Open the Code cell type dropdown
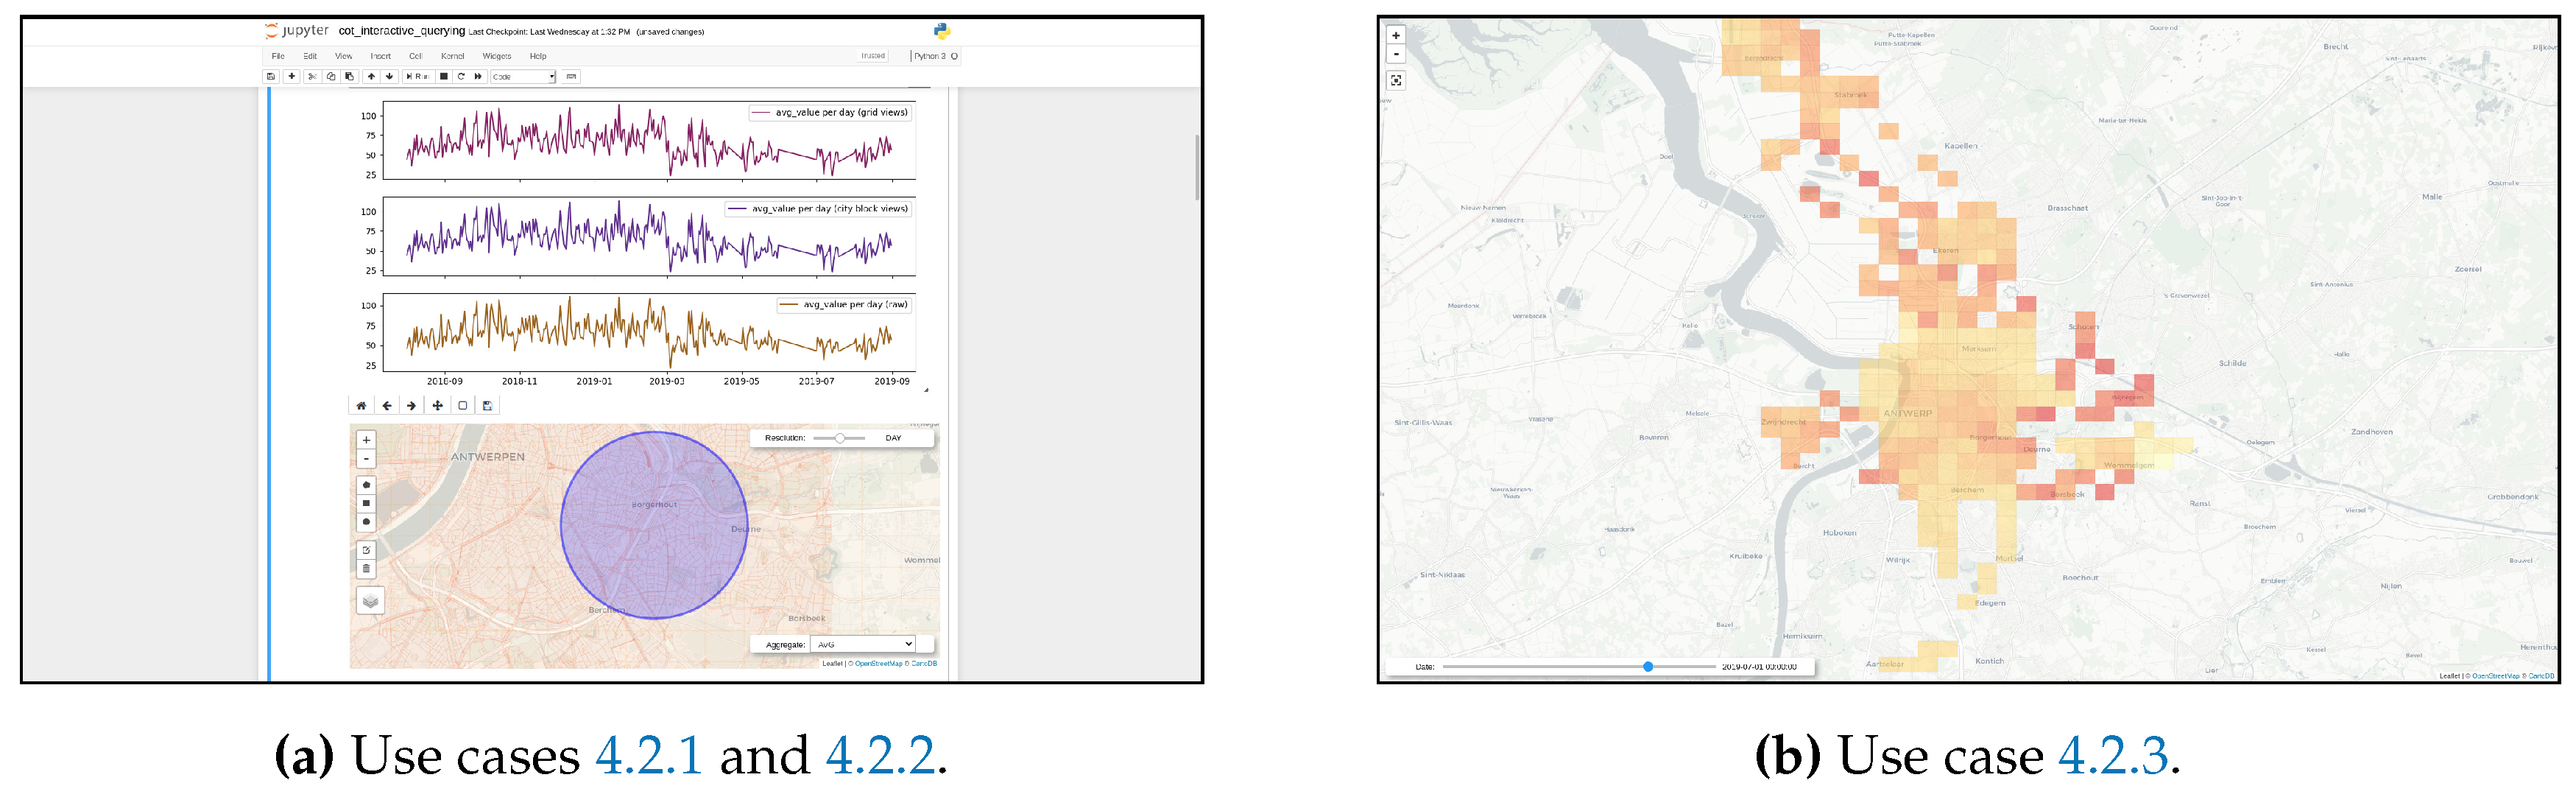2576x797 pixels. (523, 77)
